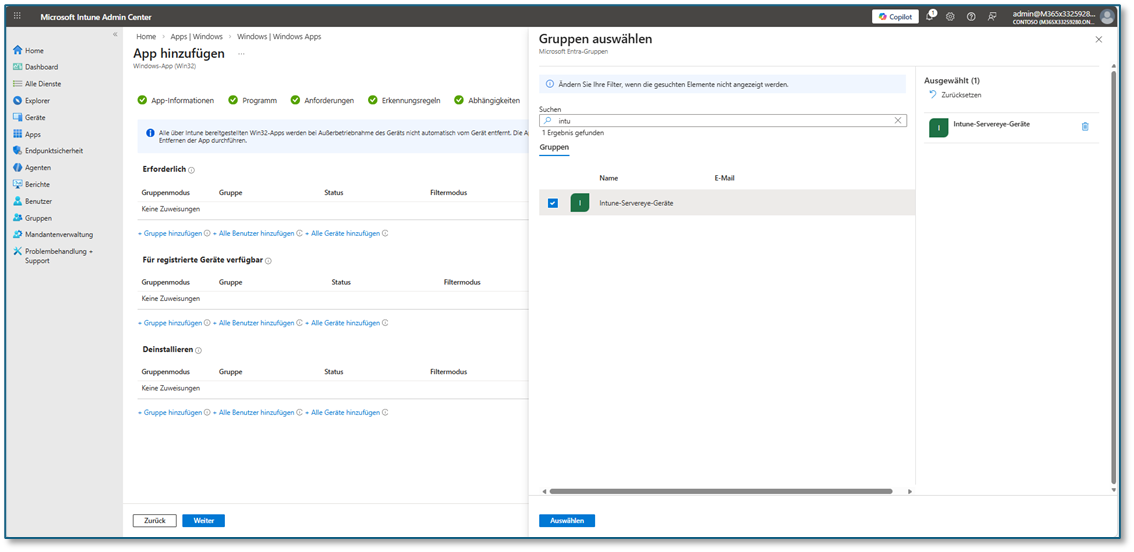This screenshot has width=1134, height=552.
Task: Click Zurücksetzen to reset selection
Action: (955, 95)
